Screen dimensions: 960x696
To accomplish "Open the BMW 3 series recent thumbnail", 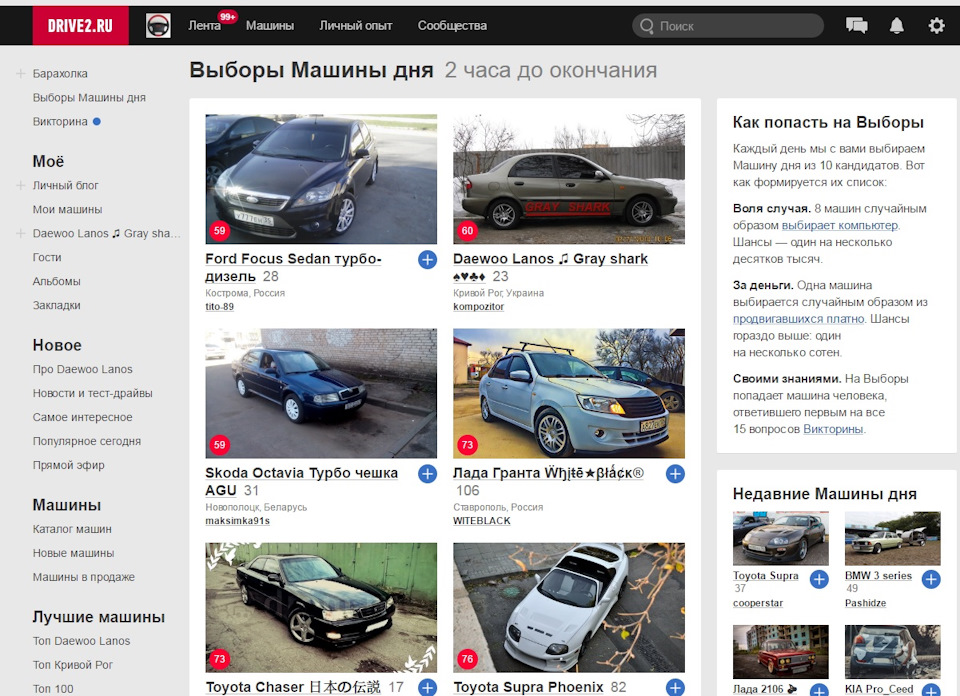I will point(893,538).
